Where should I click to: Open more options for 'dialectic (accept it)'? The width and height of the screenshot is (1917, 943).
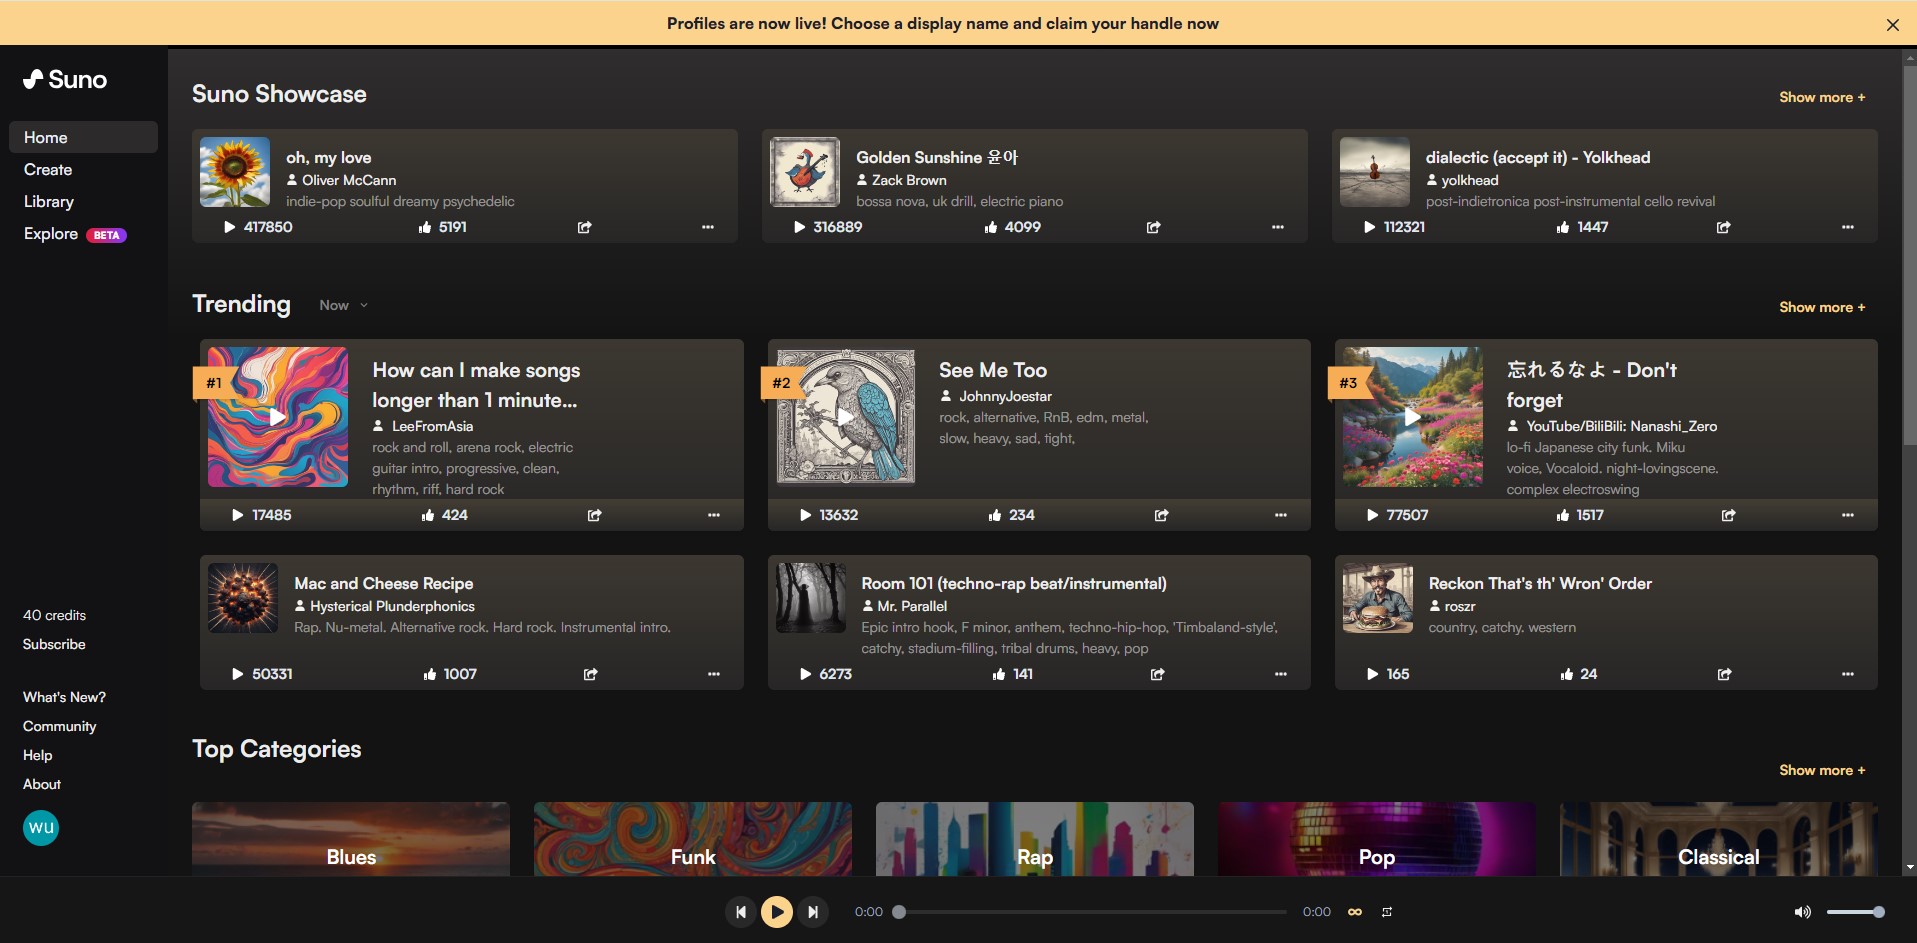[1848, 227]
